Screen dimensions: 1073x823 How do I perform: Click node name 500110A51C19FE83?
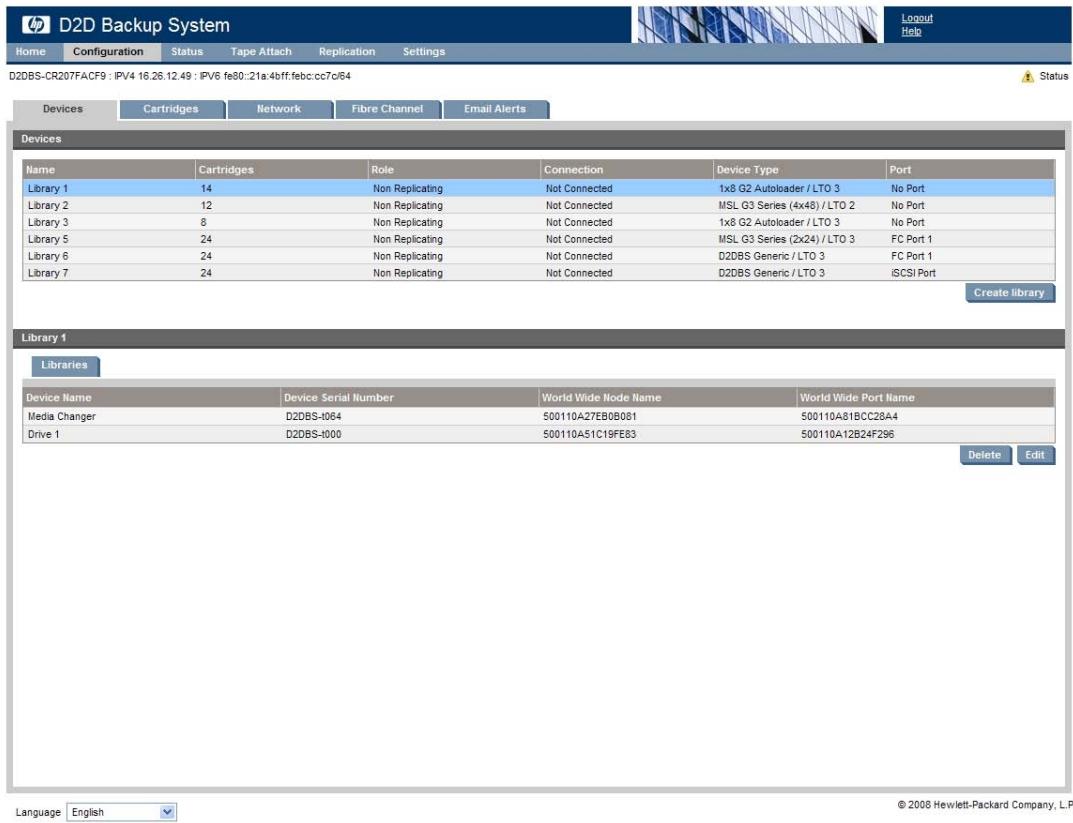point(590,434)
